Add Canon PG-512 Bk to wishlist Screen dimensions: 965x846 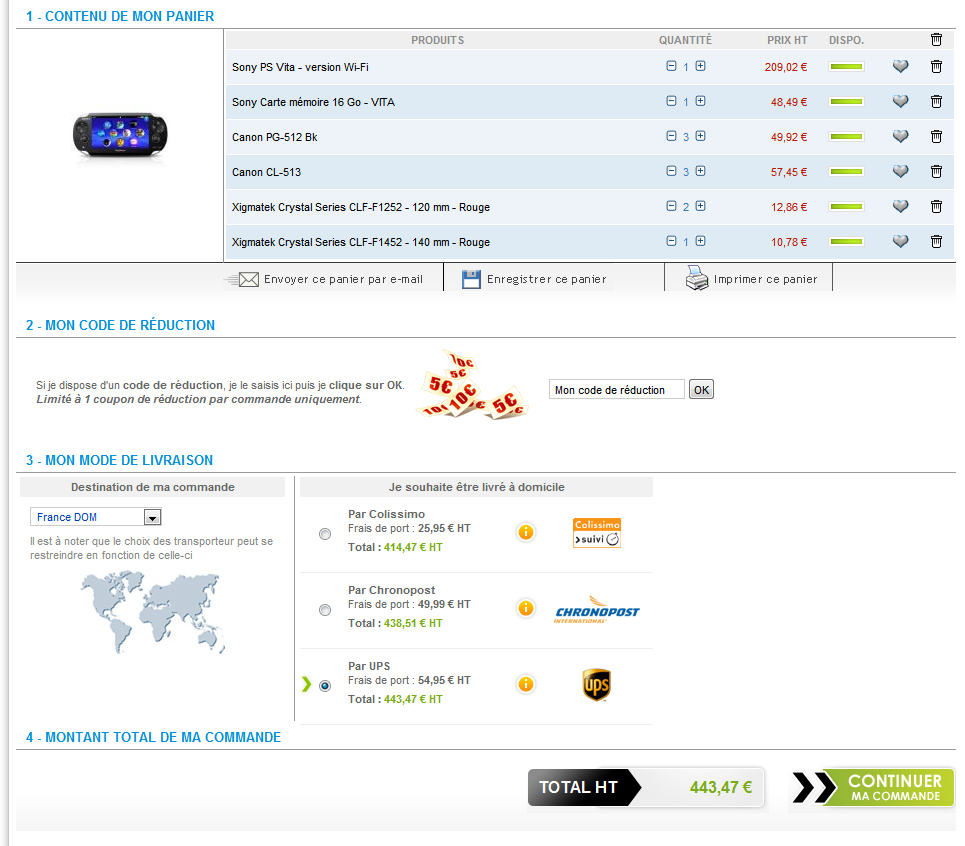900,137
